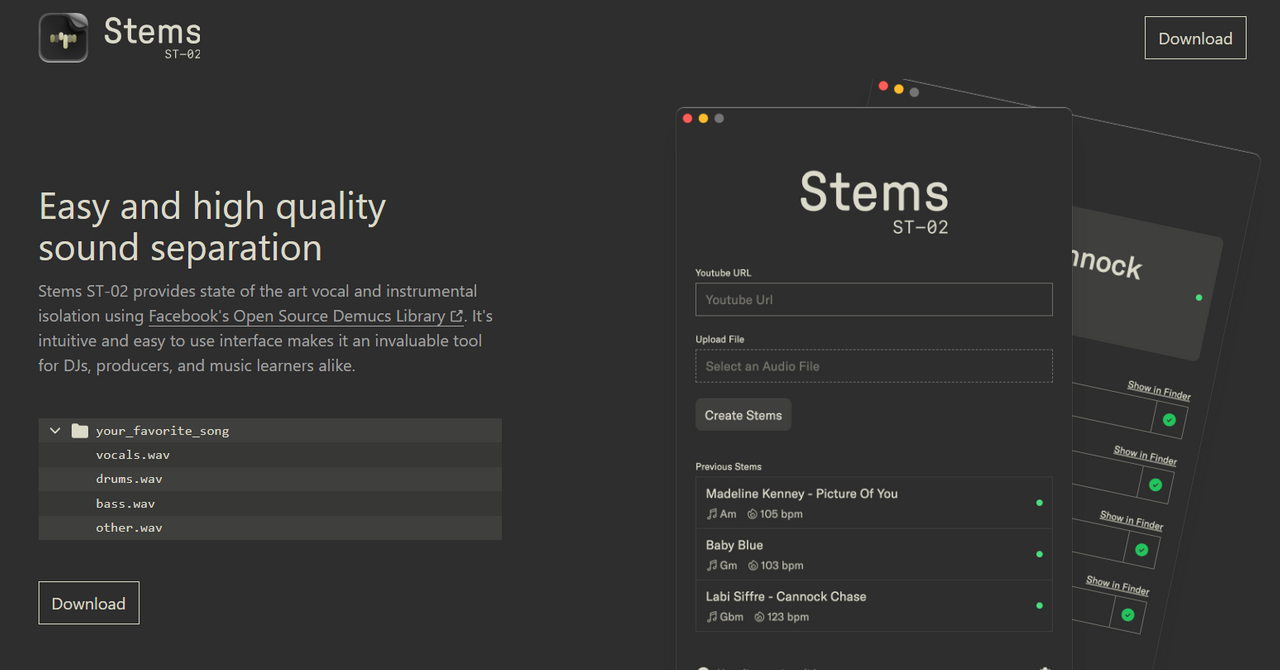The width and height of the screenshot is (1280, 670).
Task: Click the external link icon after Demucs Library
Action: coord(457,316)
